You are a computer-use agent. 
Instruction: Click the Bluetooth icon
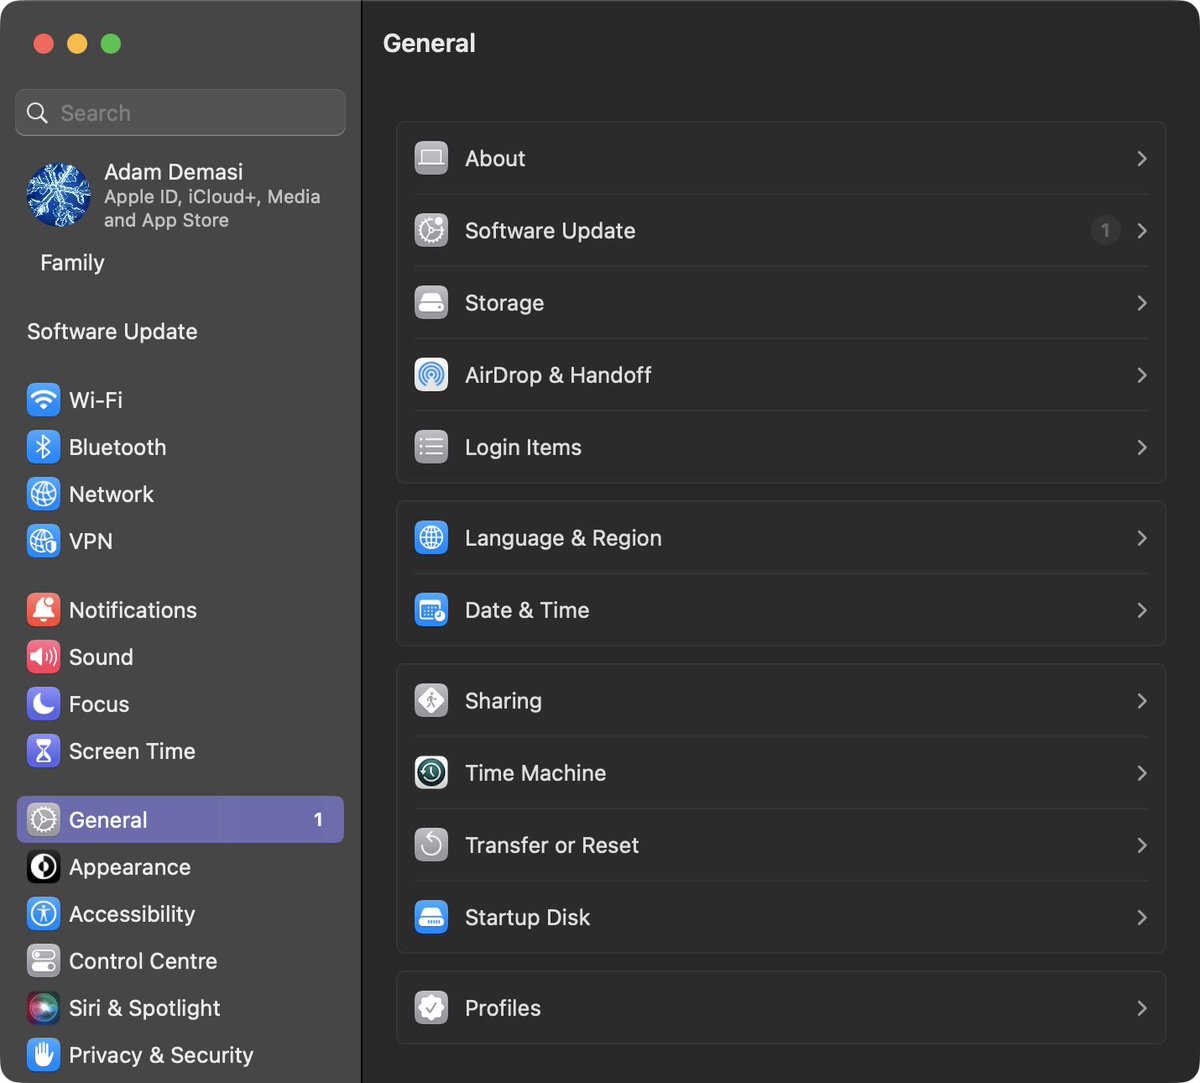coord(43,447)
